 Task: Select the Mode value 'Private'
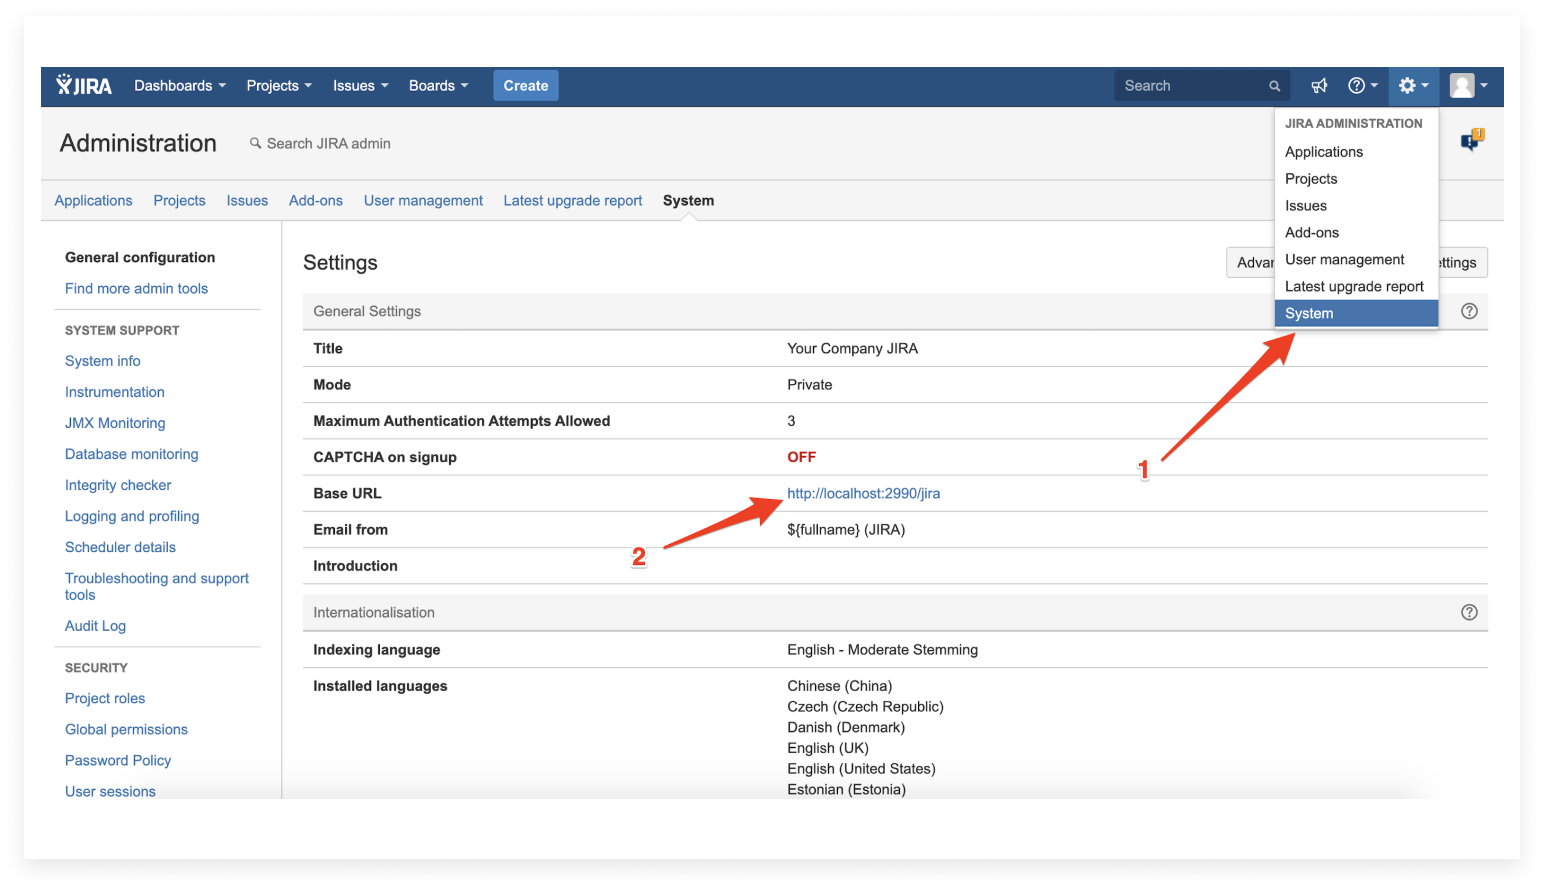pos(809,384)
